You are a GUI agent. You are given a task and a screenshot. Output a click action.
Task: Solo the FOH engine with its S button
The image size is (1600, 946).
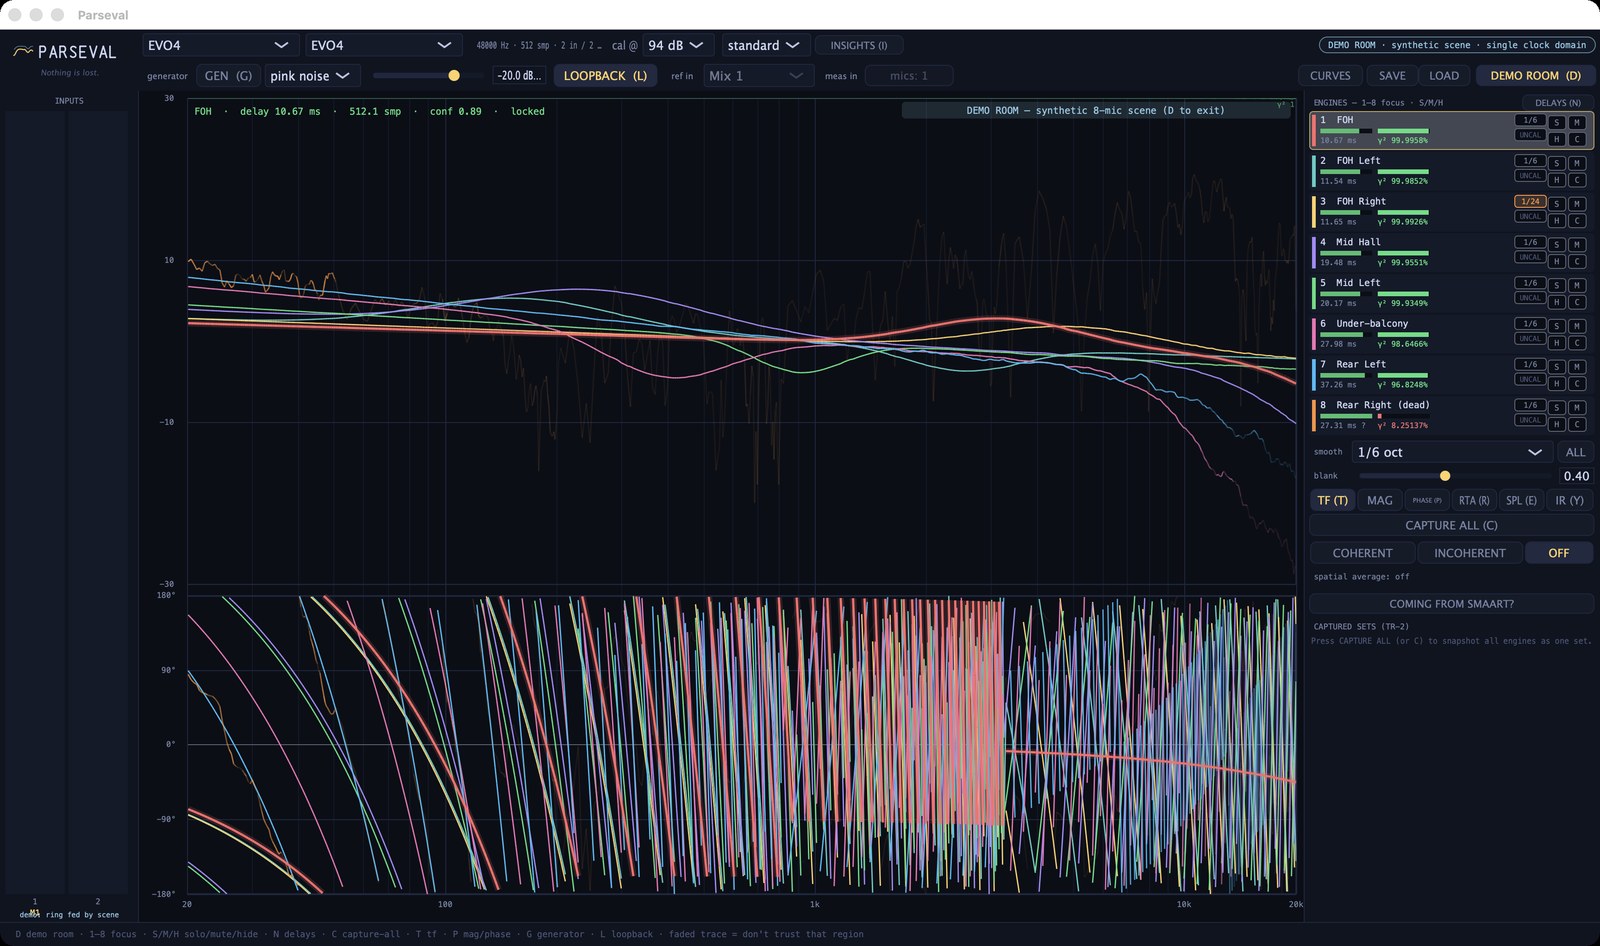coord(1557,122)
